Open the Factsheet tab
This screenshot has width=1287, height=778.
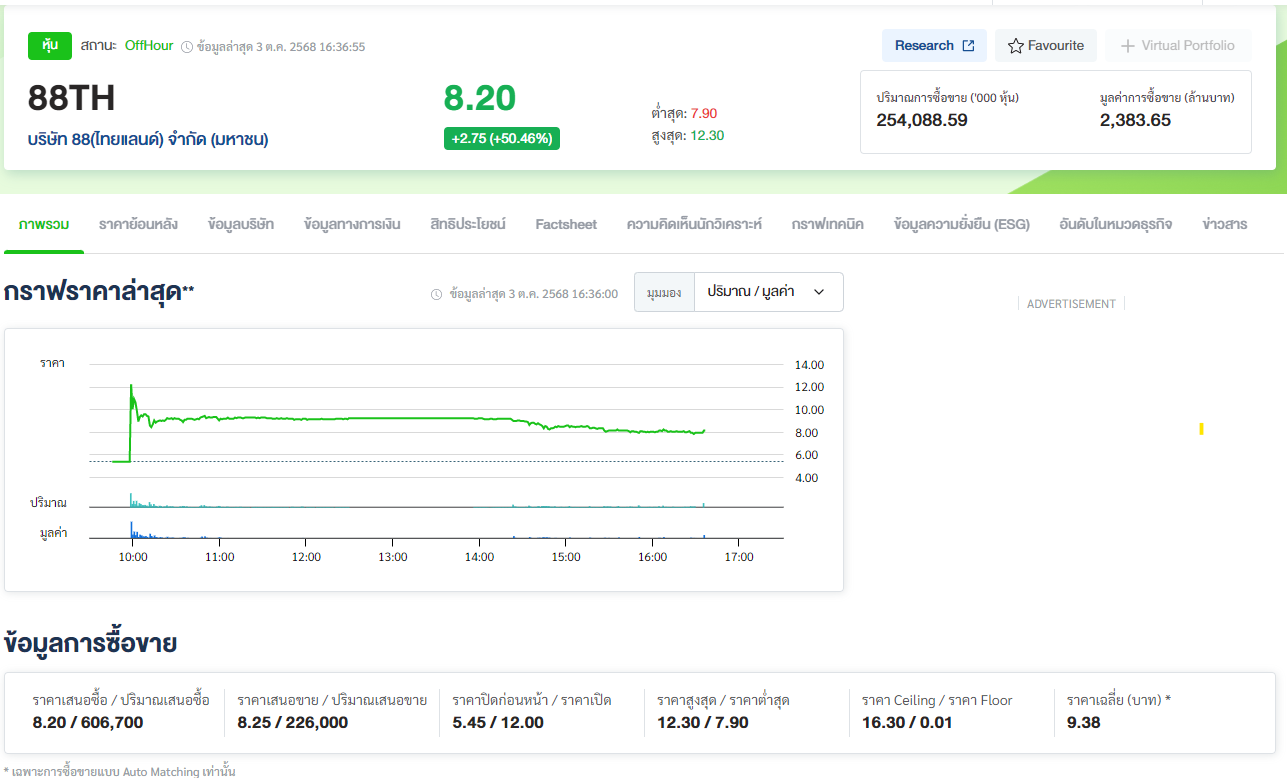566,224
